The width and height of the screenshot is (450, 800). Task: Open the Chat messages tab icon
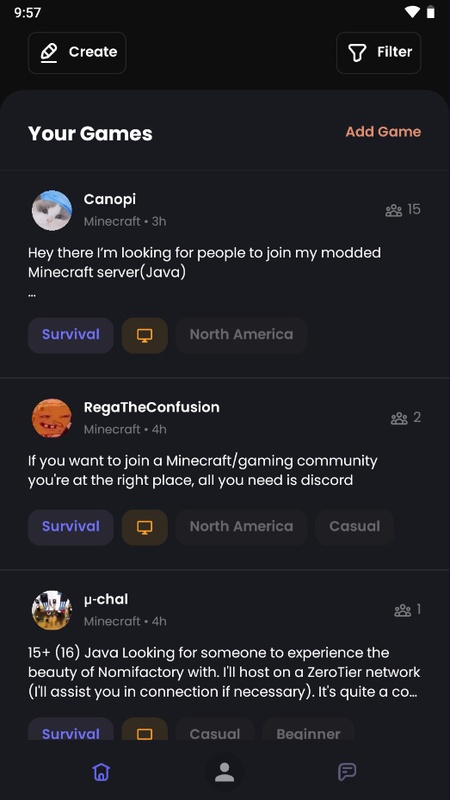(347, 771)
